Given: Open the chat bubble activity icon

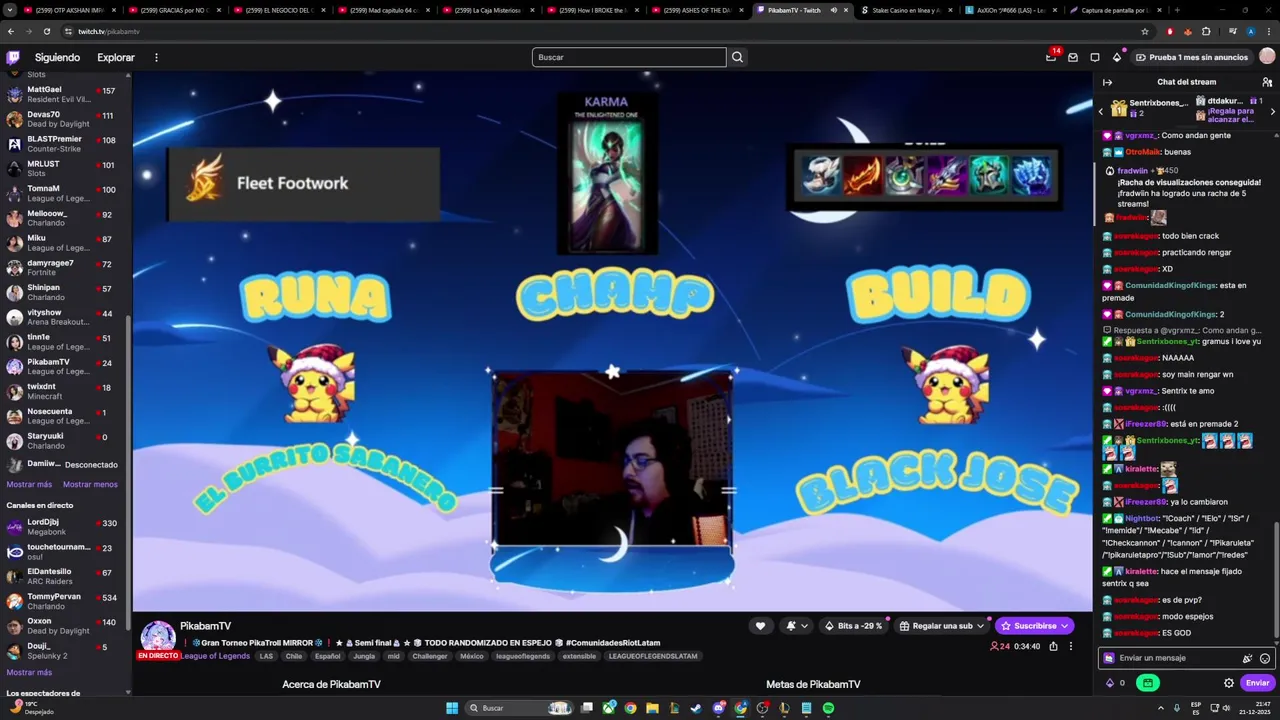Looking at the screenshot, I should [1095, 57].
